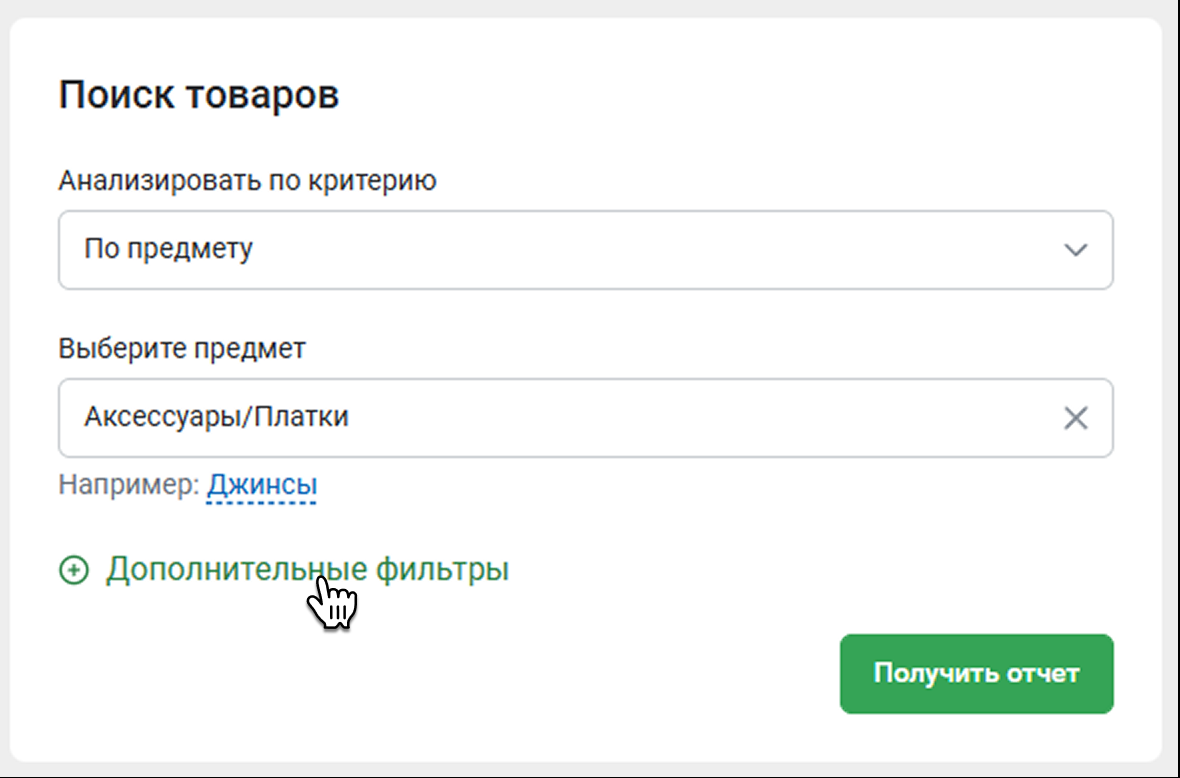1180x778 pixels.
Task: Click empty space inside the criterion combo box
Action: [650, 250]
